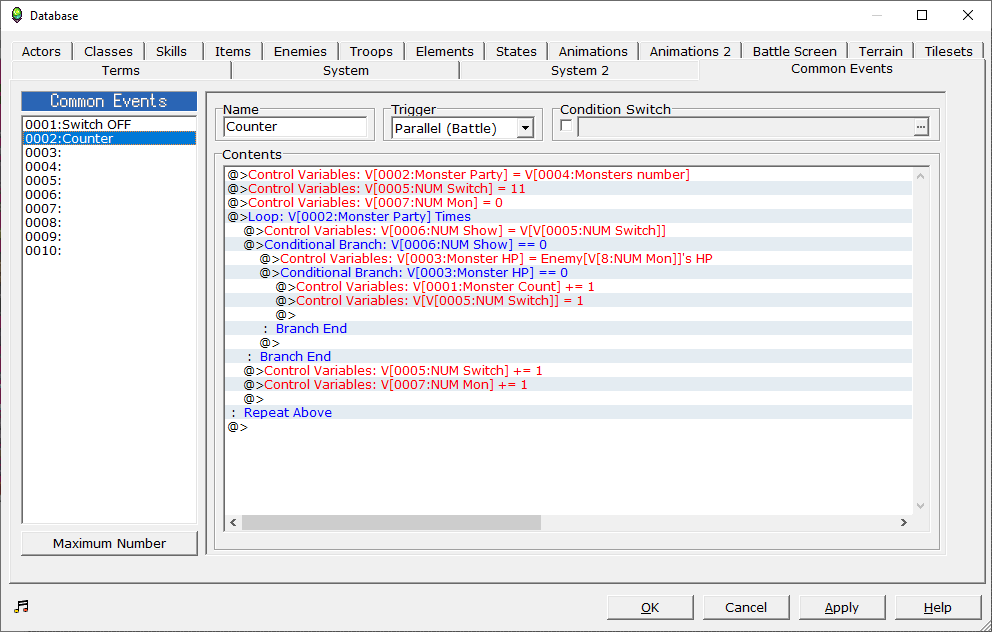Select empty common event 0003
Viewport: 992px width, 632px height.
point(109,152)
